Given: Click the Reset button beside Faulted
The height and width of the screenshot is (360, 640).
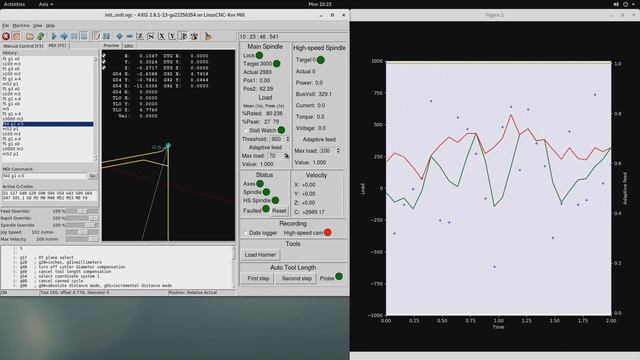Looking at the screenshot, I should coord(279,211).
